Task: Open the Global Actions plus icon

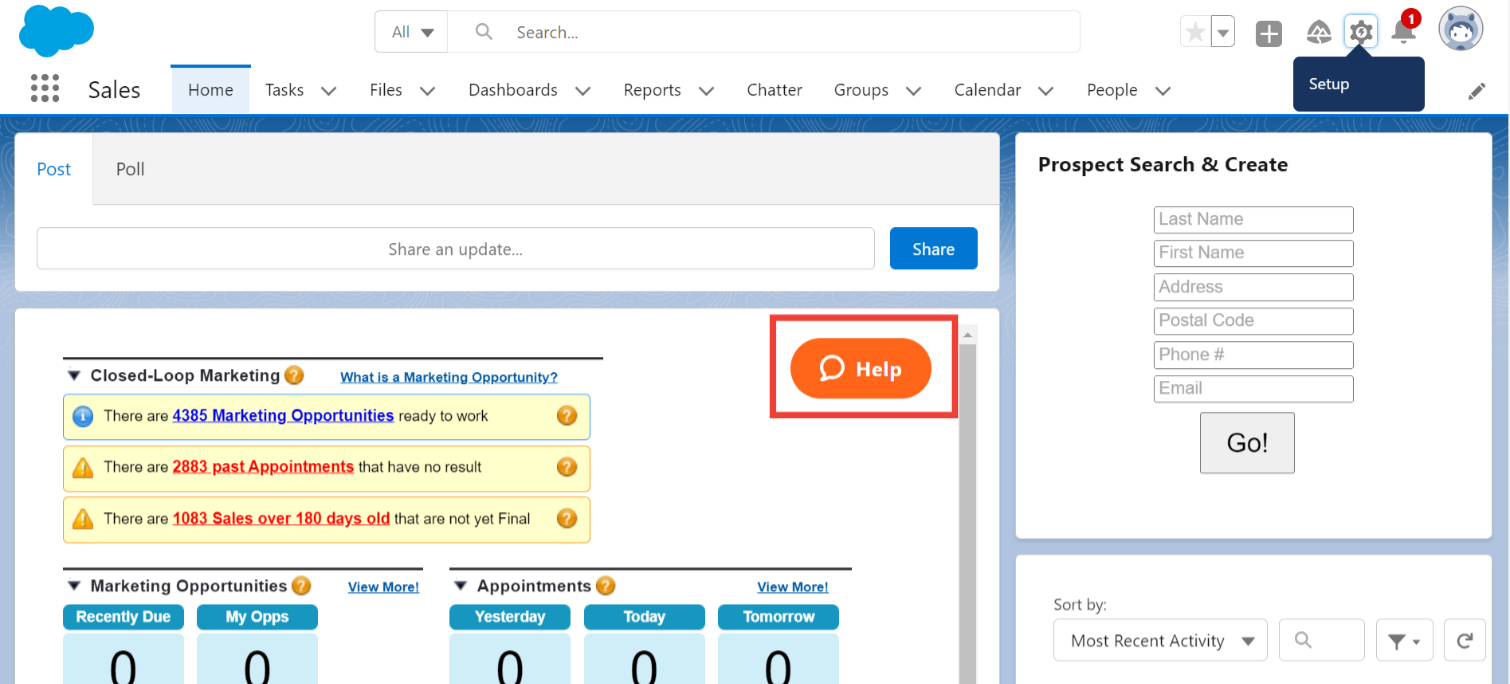Action: [1269, 33]
